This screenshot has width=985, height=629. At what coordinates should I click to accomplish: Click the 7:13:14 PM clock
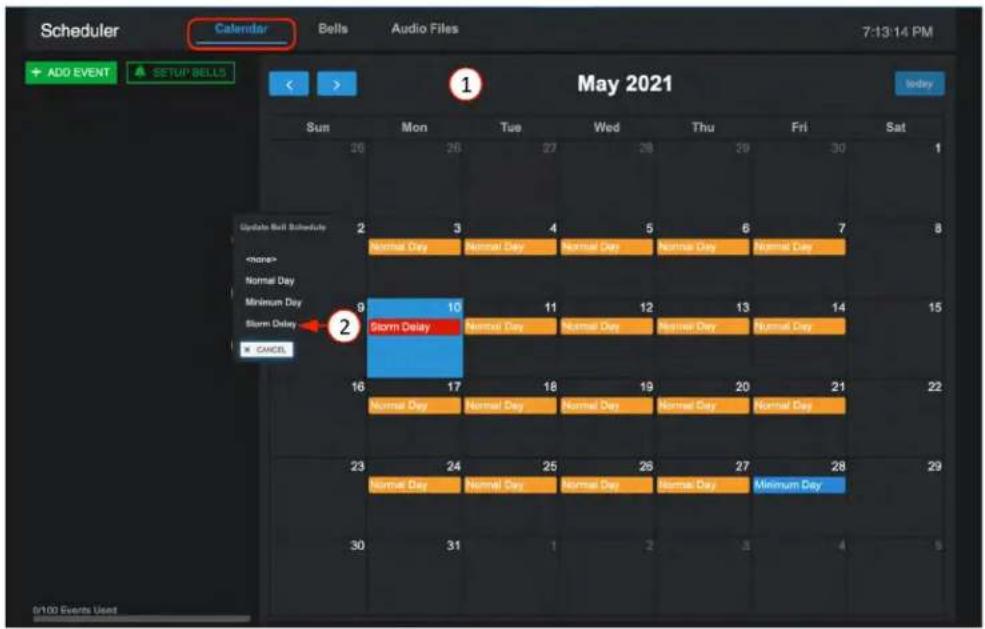(x=897, y=32)
